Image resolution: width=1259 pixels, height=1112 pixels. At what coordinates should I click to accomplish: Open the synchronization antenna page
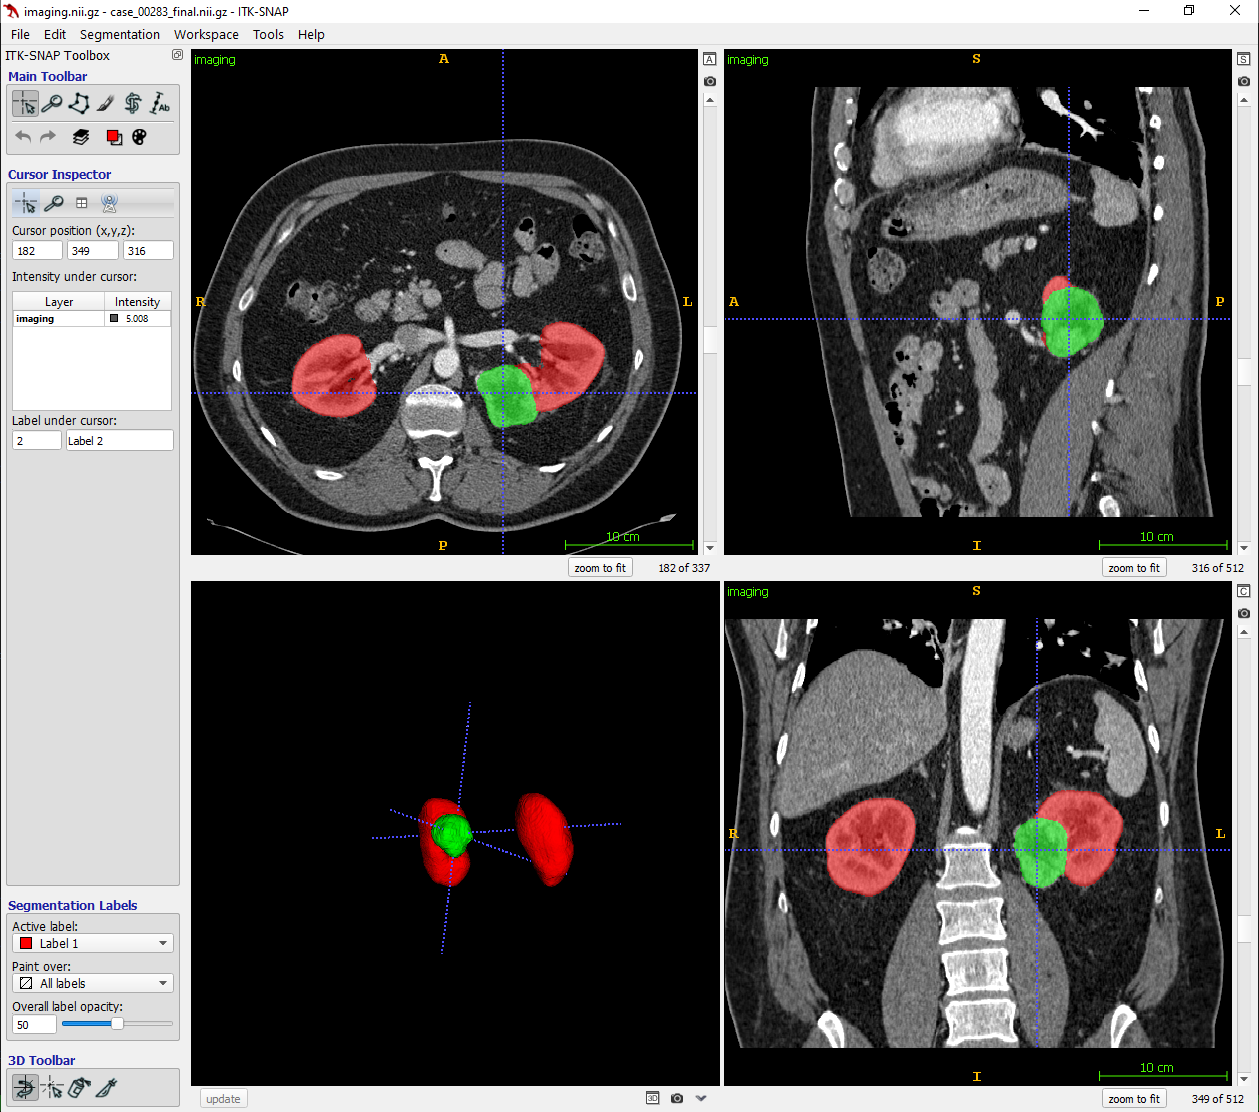click(110, 203)
